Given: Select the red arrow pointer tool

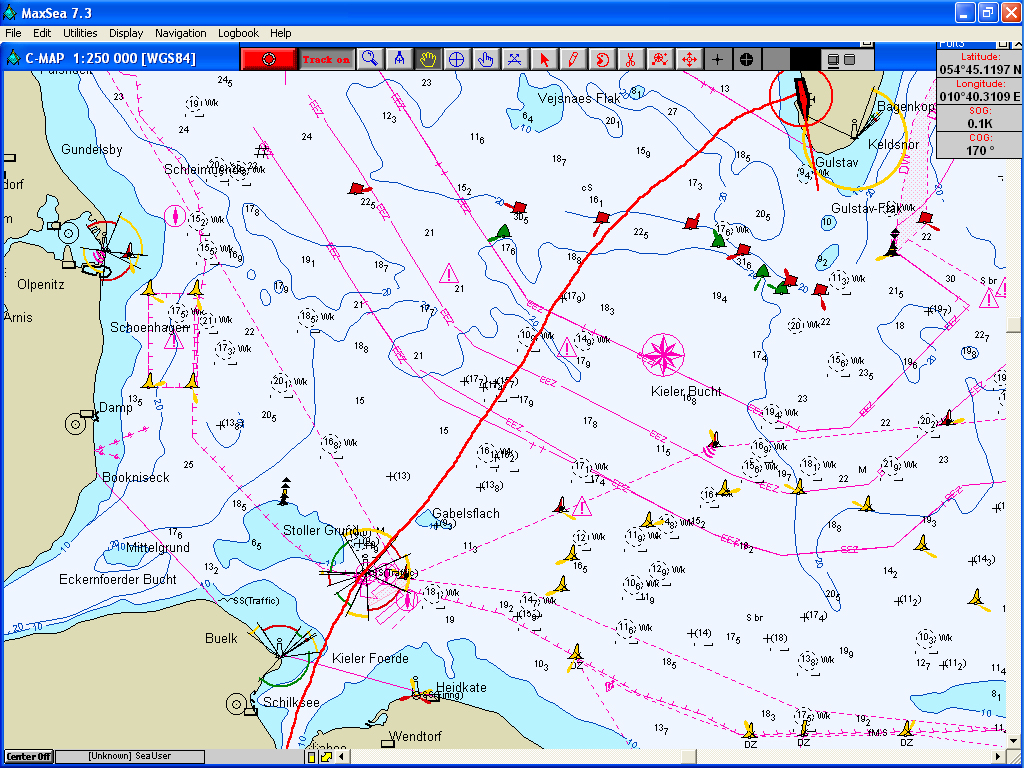Looking at the screenshot, I should (543, 59).
